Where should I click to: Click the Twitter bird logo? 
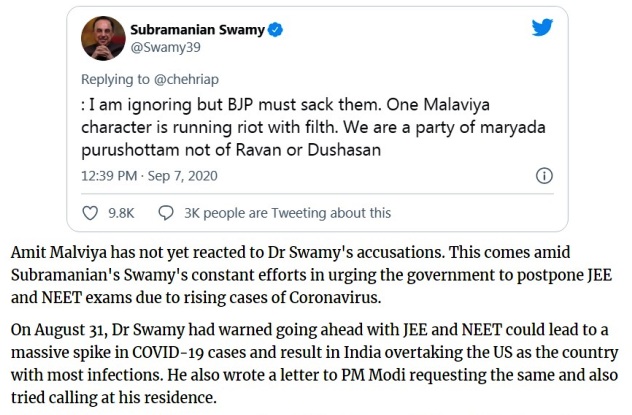[x=542, y=28]
